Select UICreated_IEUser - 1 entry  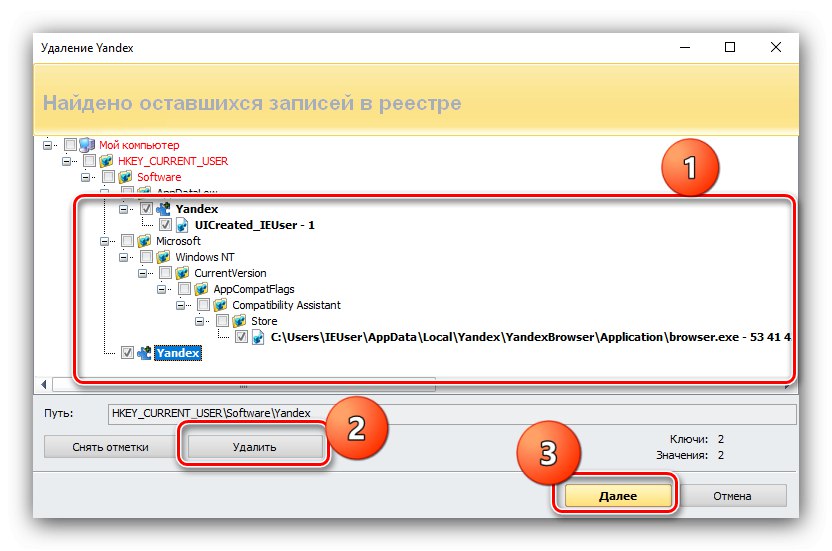[x=255, y=225]
